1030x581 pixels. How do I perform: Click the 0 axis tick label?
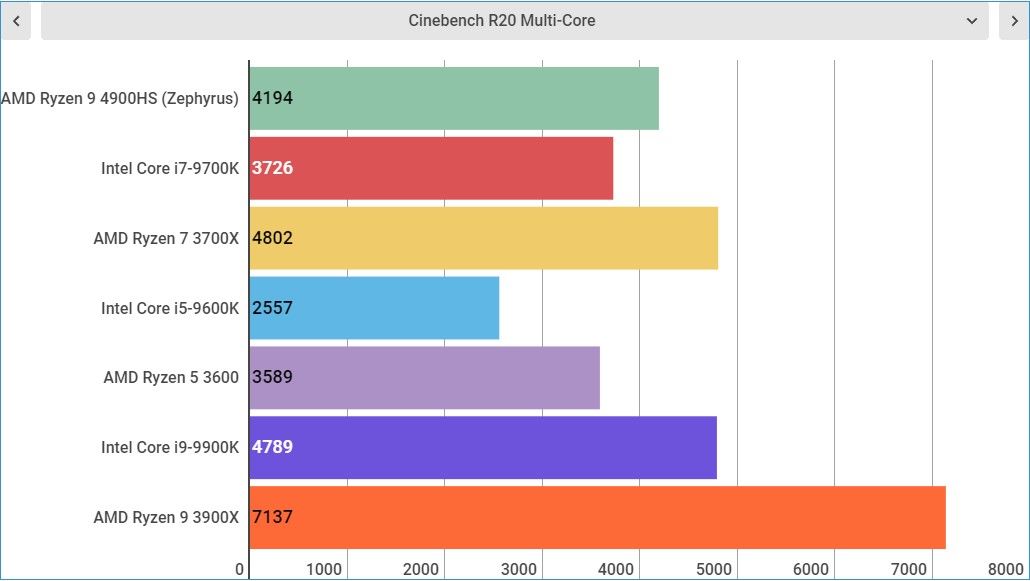(x=239, y=569)
